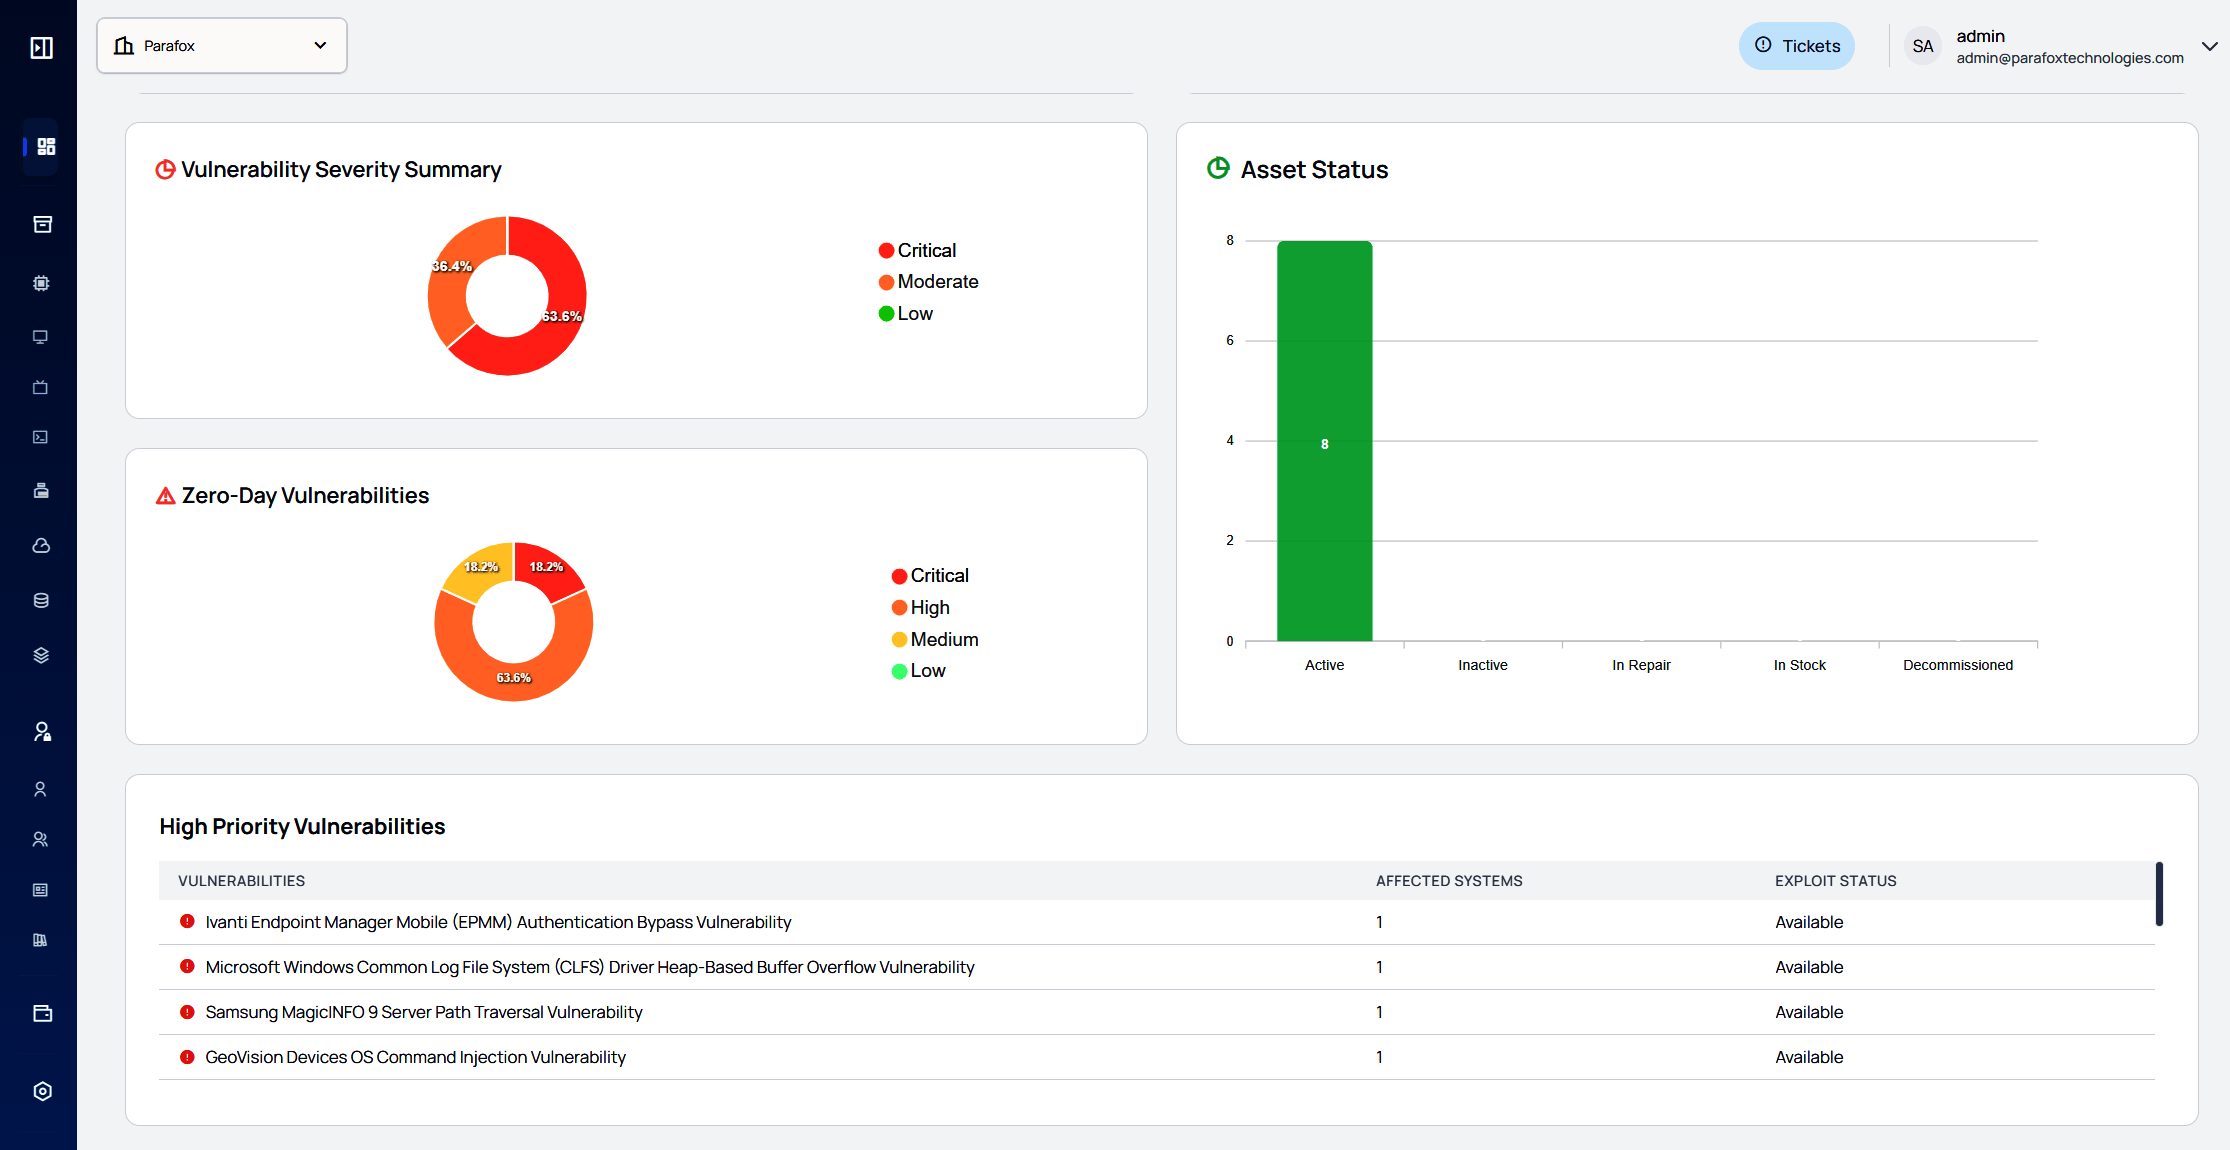2230x1150 pixels.
Task: Open Samsung MagicINFO 9 Server vulnerability row
Action: coord(424,1012)
